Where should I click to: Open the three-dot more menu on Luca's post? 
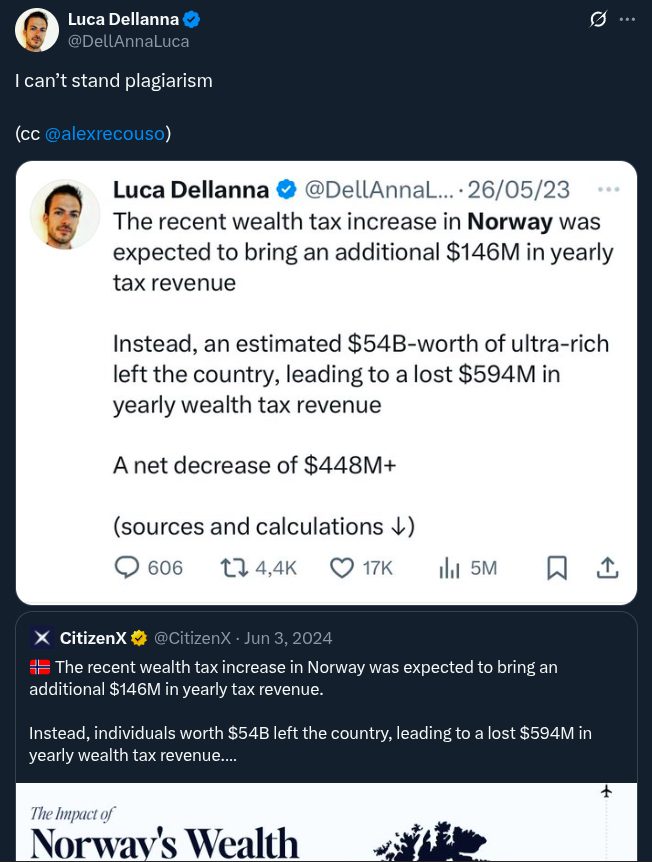tap(627, 19)
